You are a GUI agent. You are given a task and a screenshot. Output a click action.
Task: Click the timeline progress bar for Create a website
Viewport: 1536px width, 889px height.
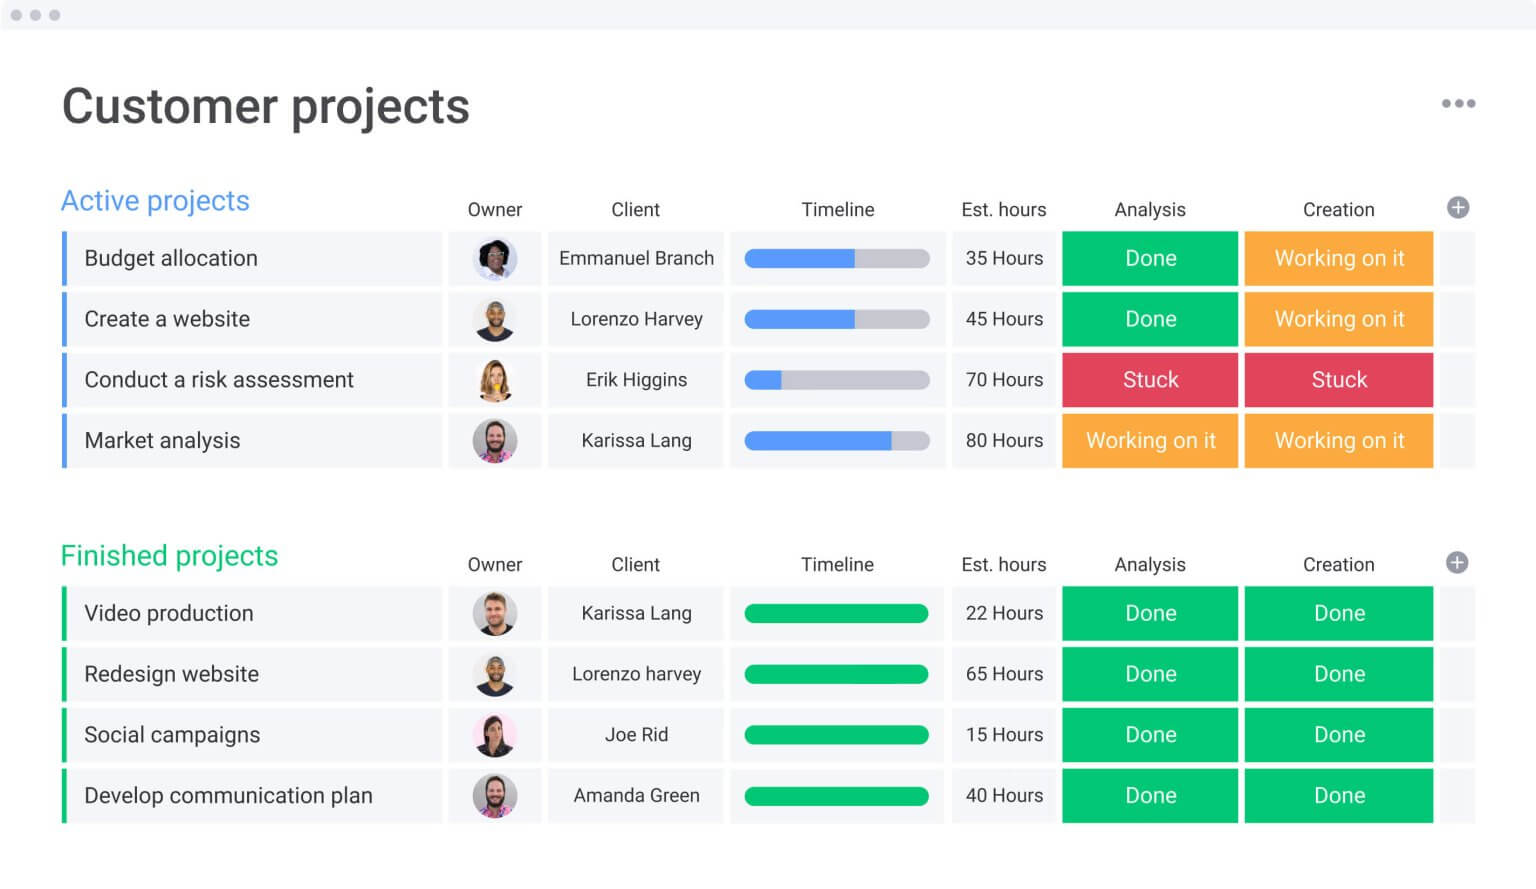(837, 319)
